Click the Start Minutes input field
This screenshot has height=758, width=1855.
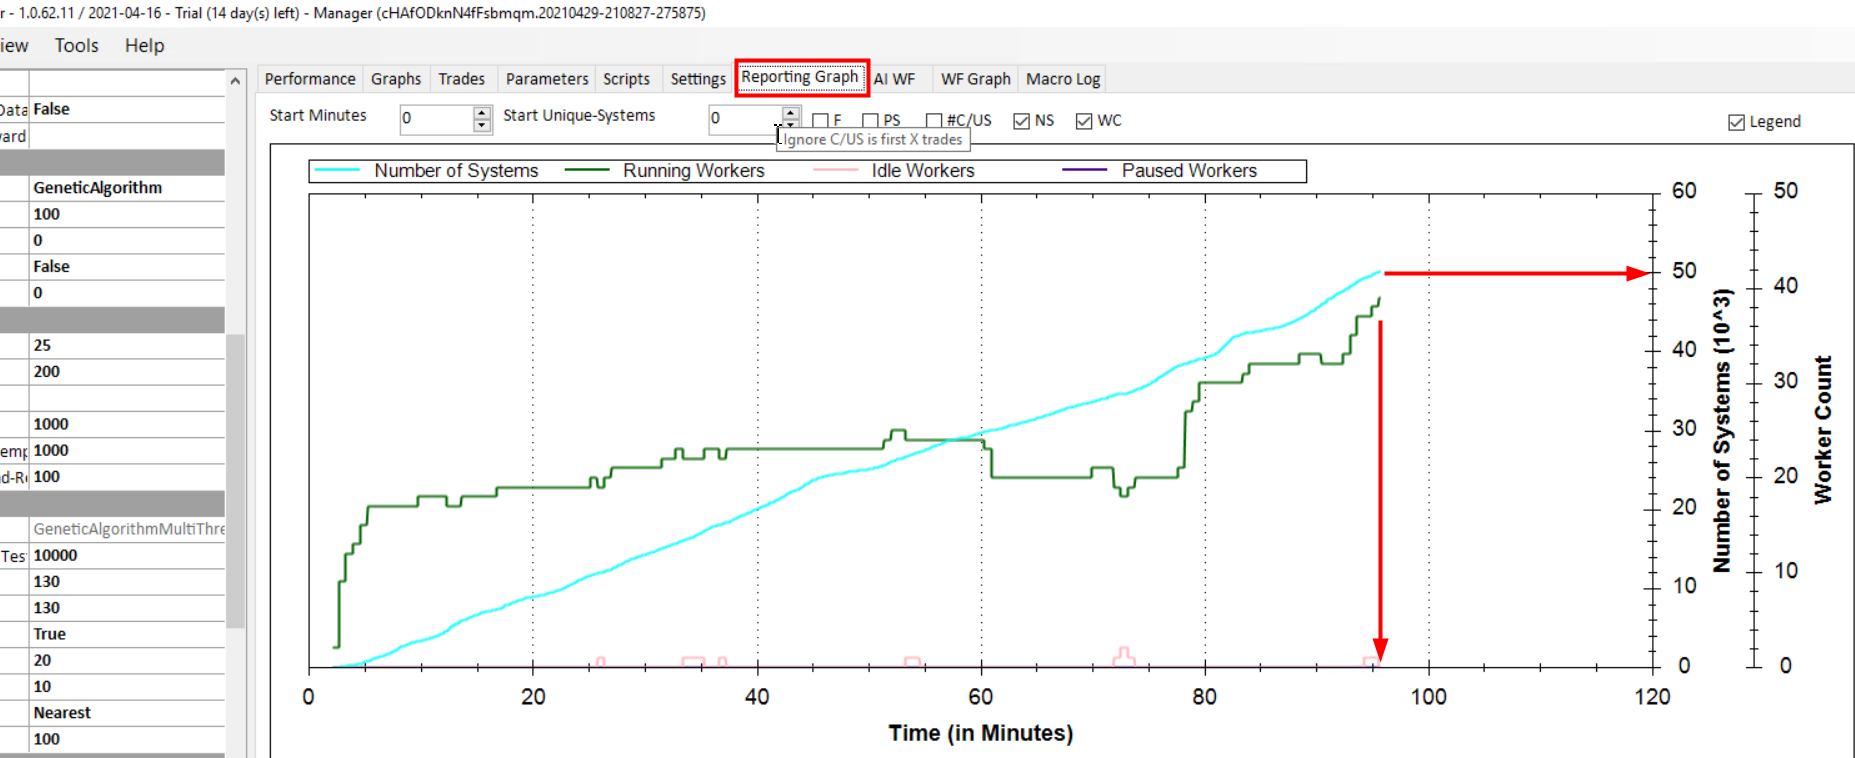click(435, 119)
